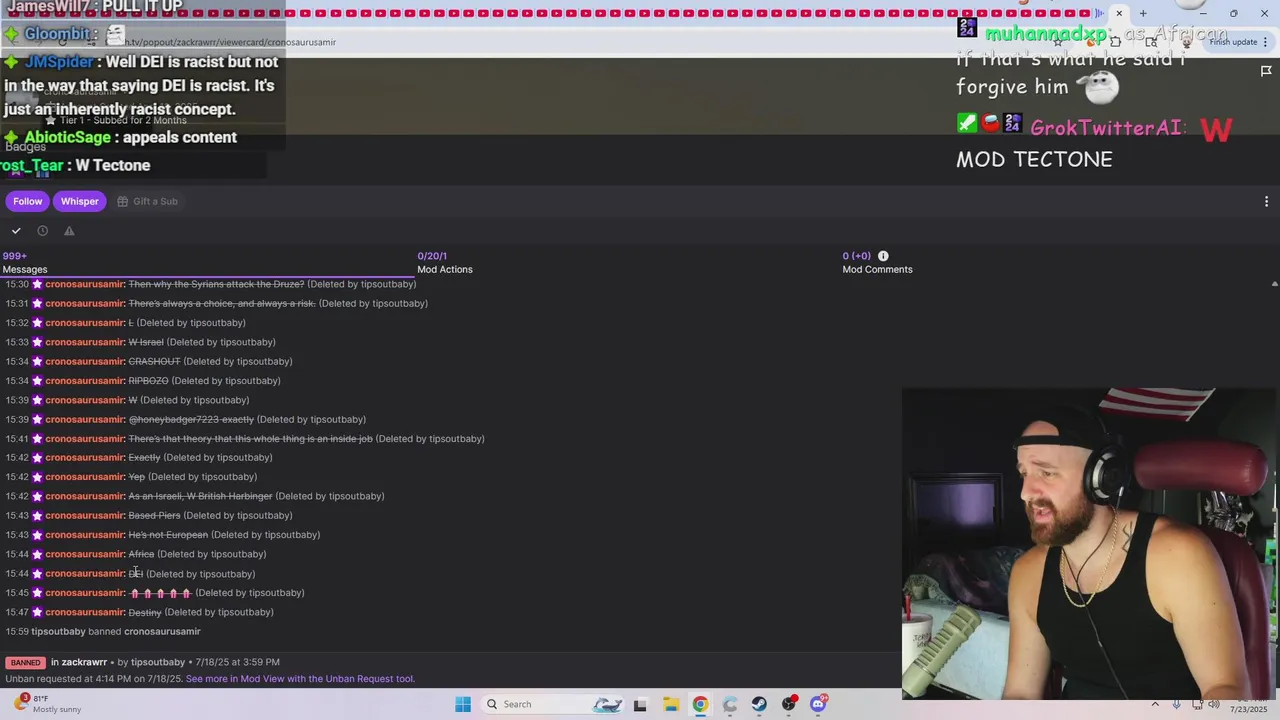This screenshot has width=1280, height=720.
Task: Open OBS from the taskbar
Action: click(x=789, y=704)
